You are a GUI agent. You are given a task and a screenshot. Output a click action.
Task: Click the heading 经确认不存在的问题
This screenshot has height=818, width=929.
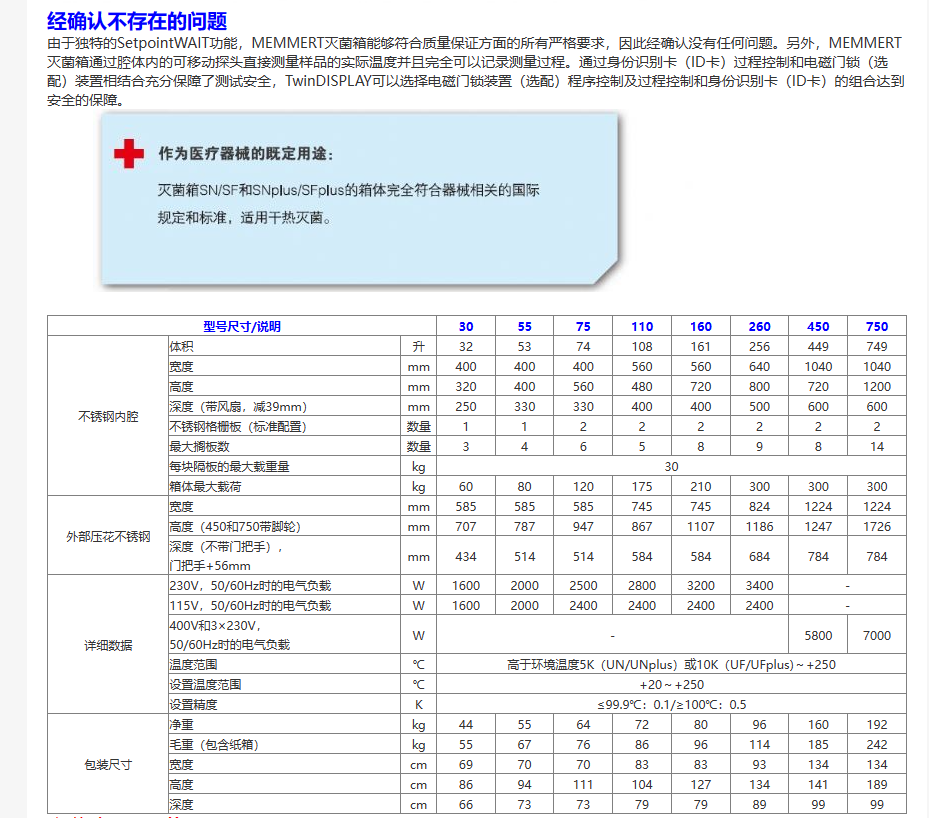click(137, 21)
